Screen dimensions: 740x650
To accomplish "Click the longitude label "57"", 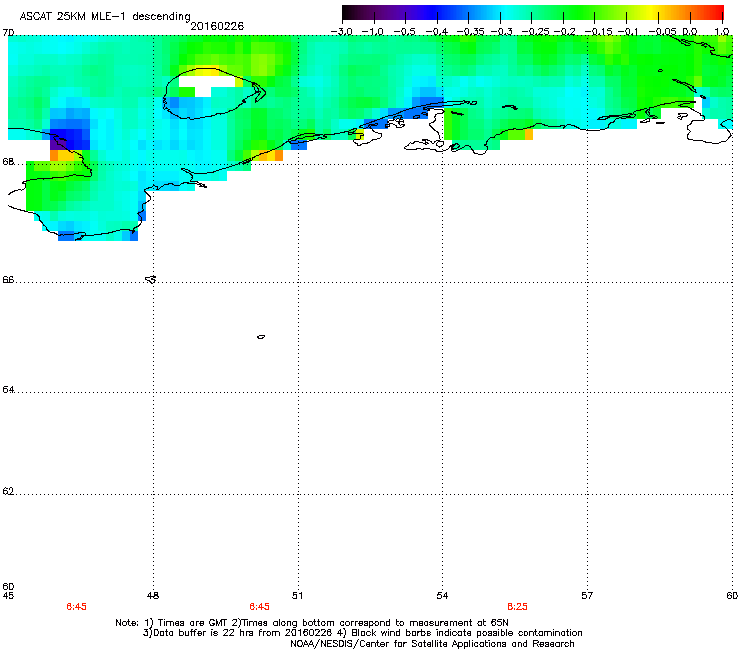I will [x=587, y=596].
